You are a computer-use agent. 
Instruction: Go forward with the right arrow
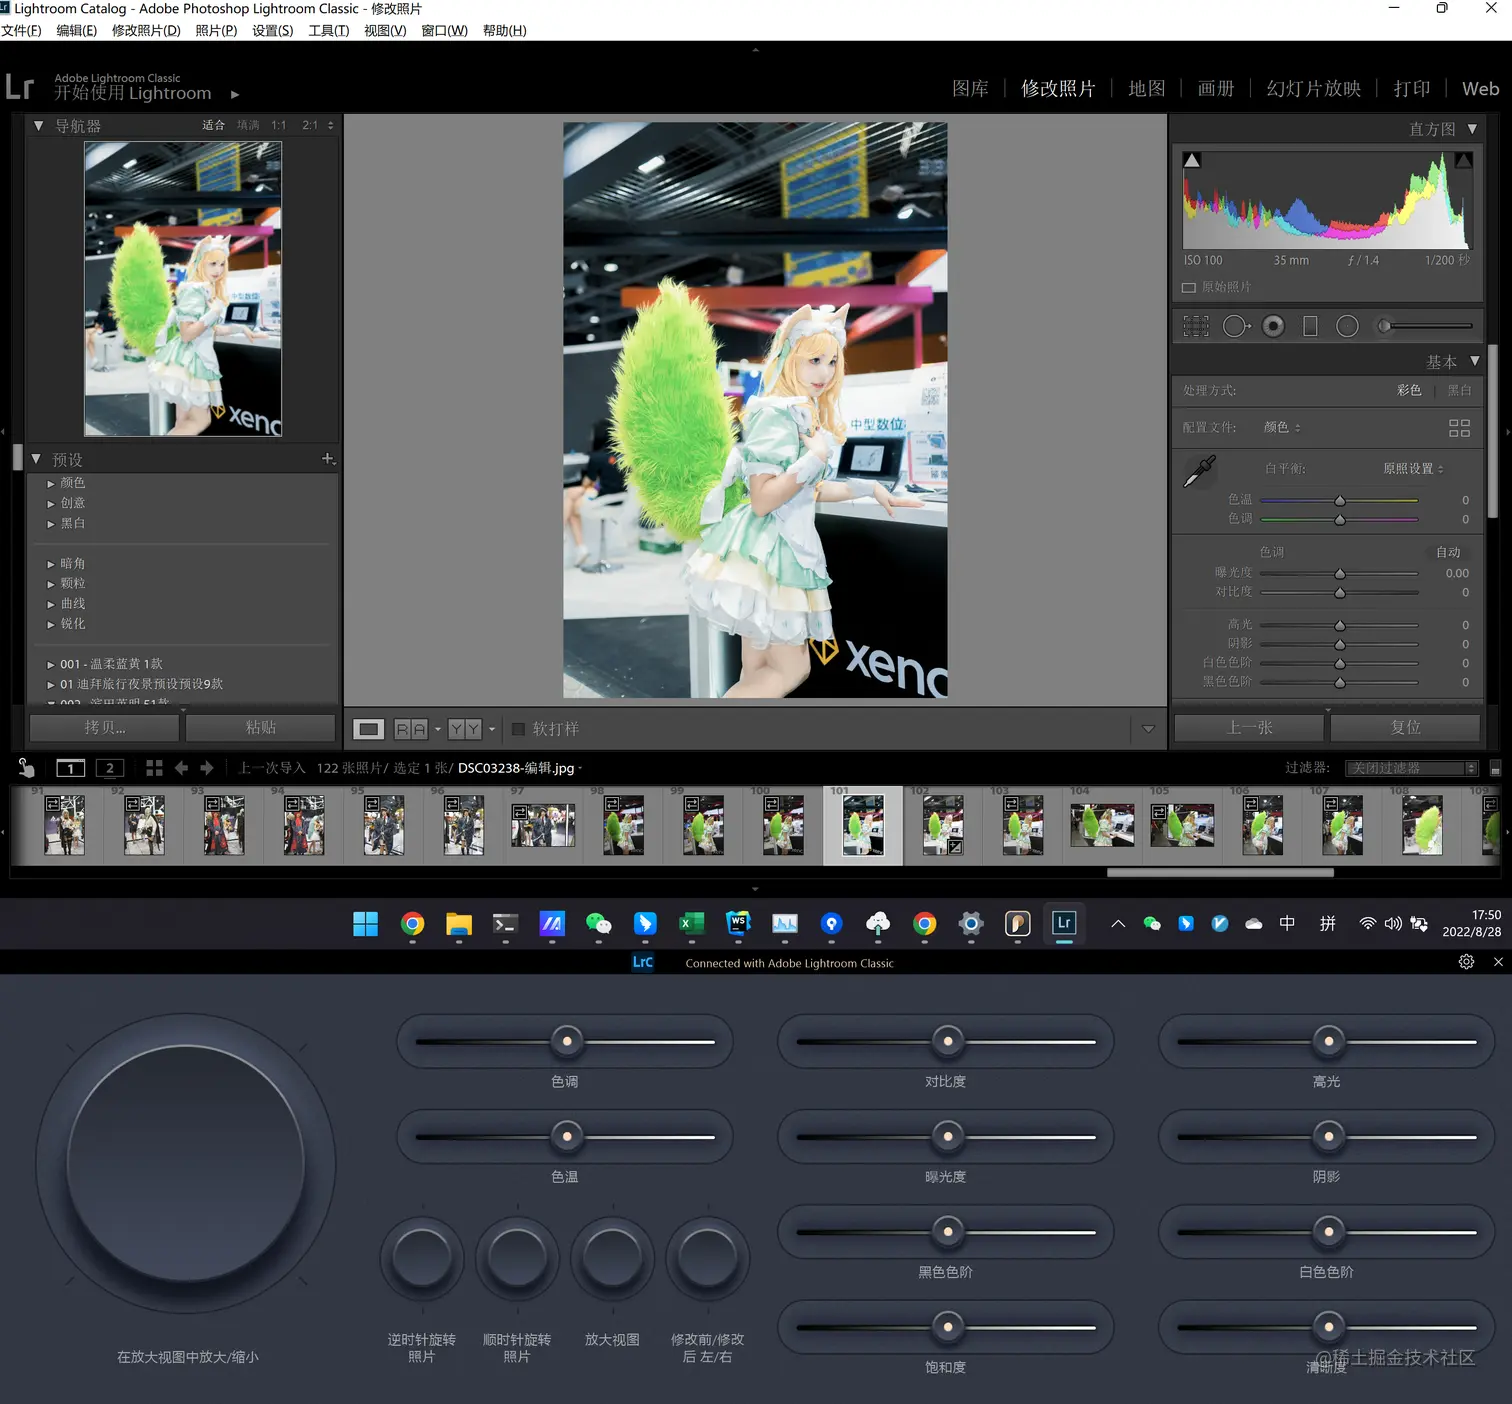click(207, 768)
